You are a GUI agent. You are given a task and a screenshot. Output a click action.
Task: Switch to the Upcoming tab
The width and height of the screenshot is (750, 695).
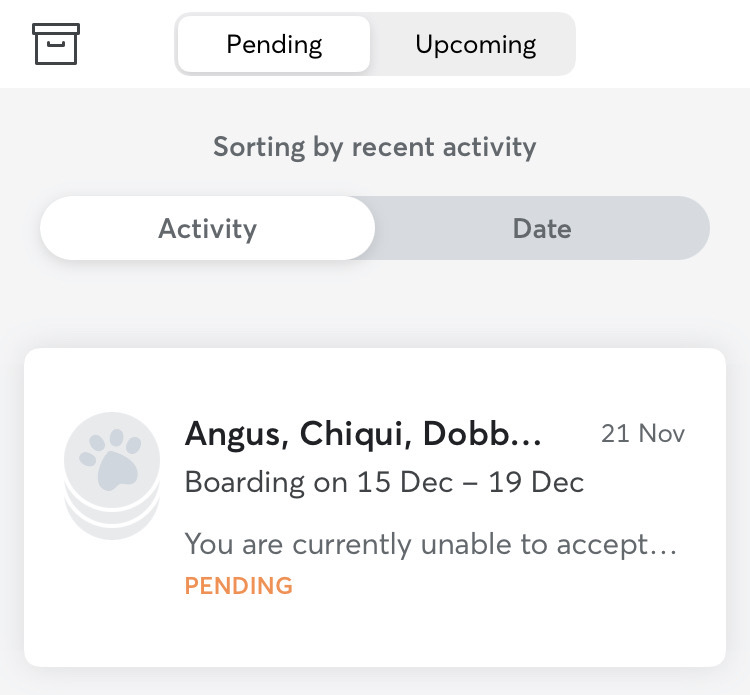[475, 44]
